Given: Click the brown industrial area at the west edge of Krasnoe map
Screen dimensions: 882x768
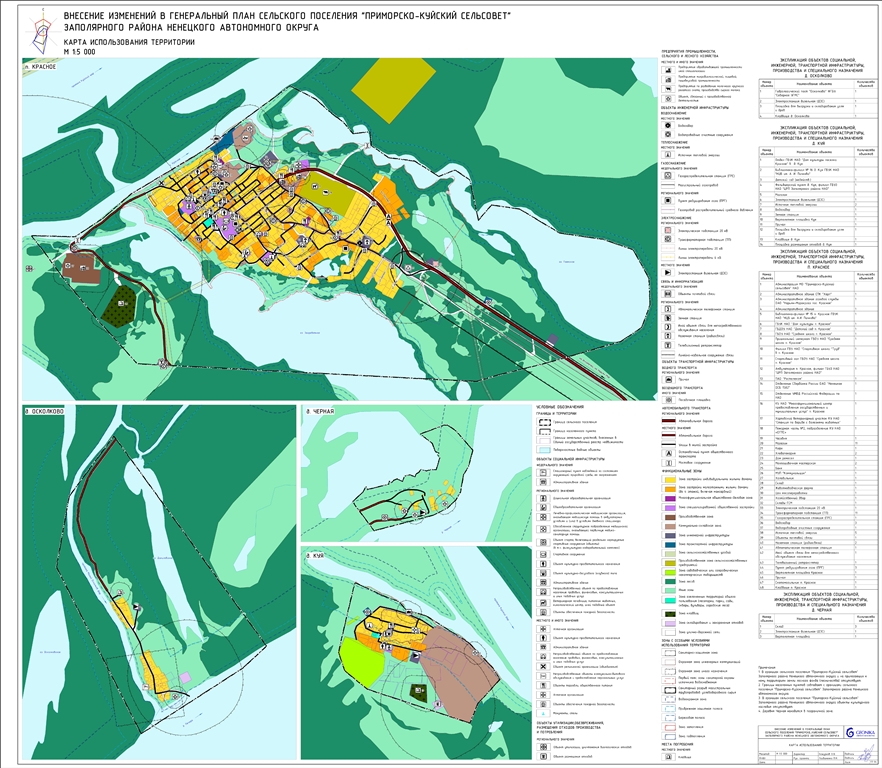Looking at the screenshot, I should click(x=82, y=268).
